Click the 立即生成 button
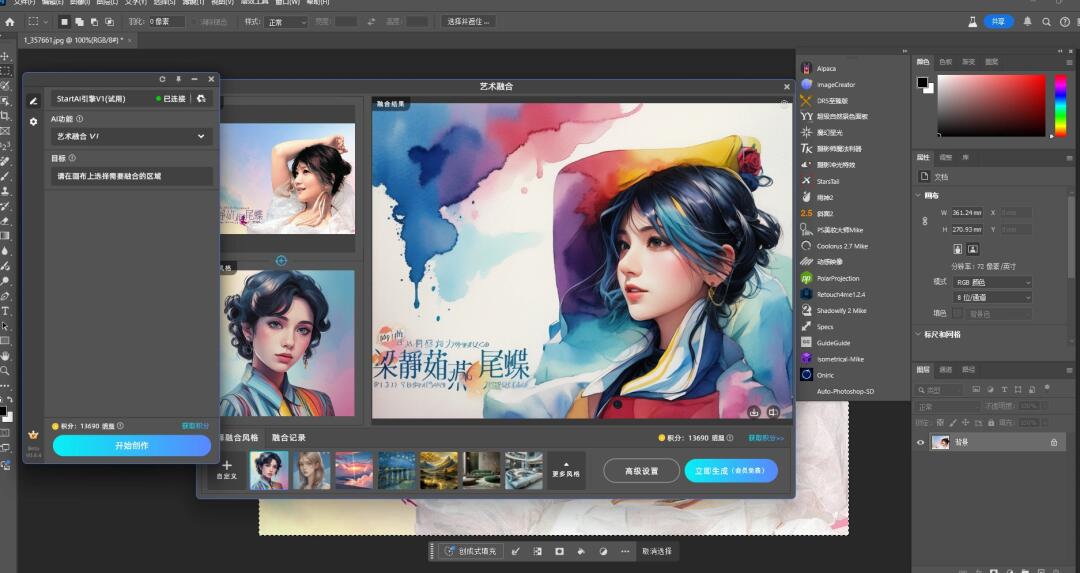Viewport: 1080px width, 573px height. coord(731,471)
